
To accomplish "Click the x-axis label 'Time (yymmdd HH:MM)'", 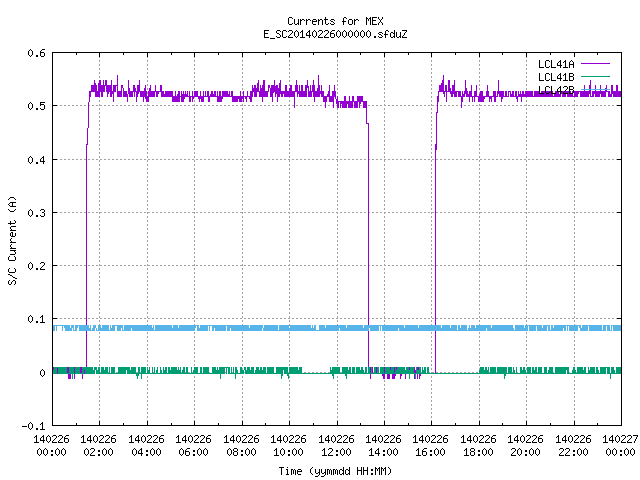I will (335, 471).
